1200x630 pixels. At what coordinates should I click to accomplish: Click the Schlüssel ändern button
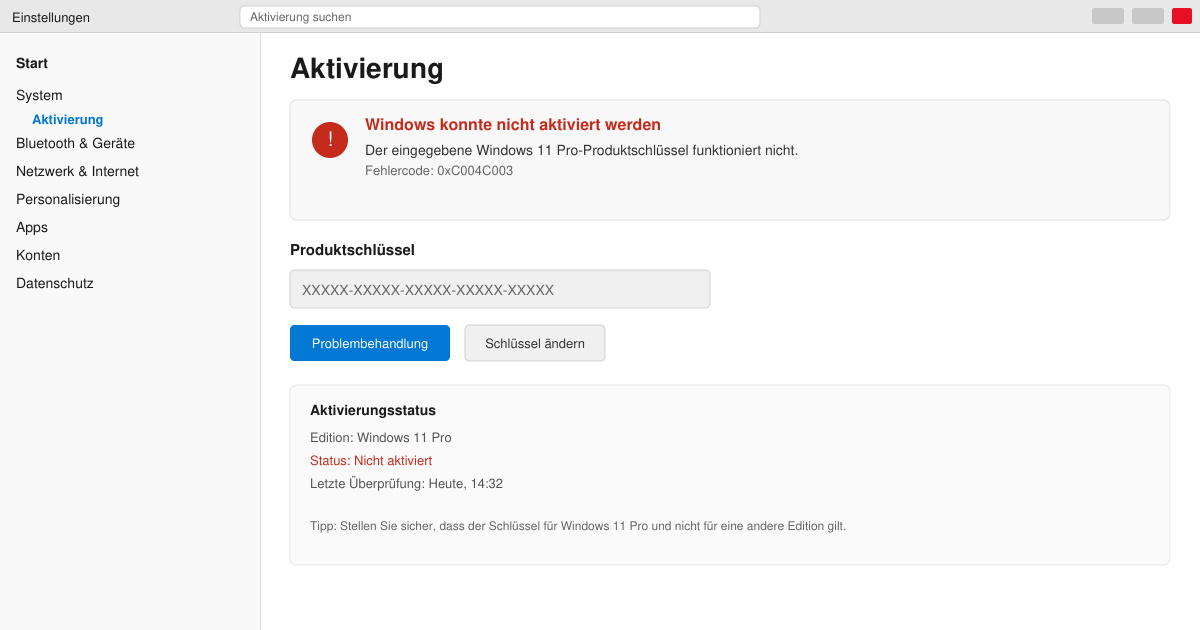[535, 343]
